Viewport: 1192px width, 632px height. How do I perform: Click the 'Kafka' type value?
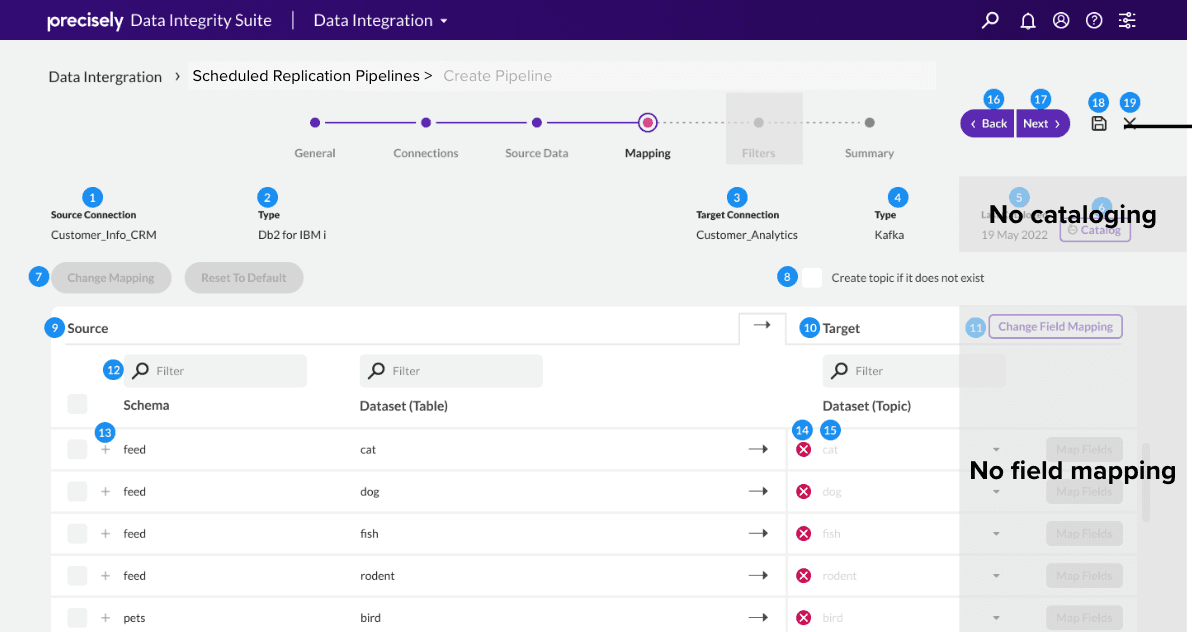(x=889, y=234)
